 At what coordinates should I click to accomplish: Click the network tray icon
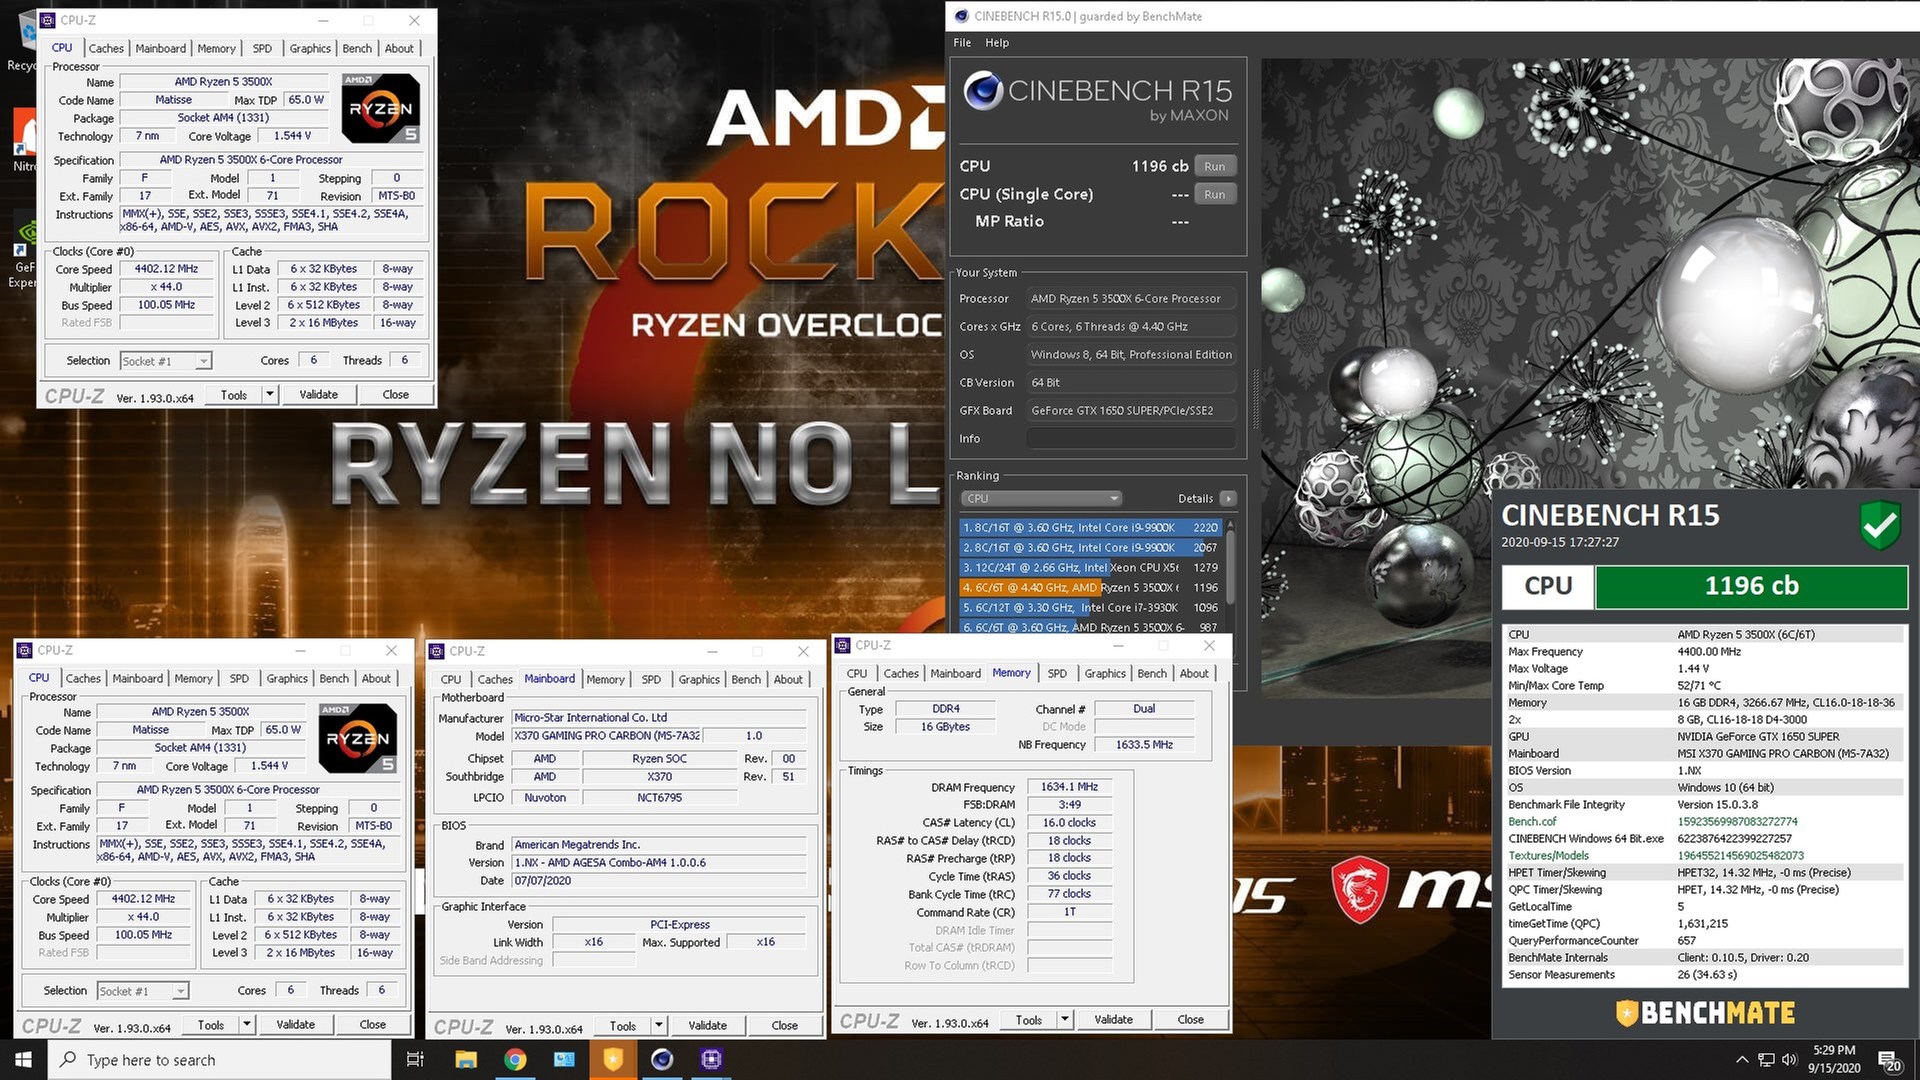(x=1766, y=1059)
